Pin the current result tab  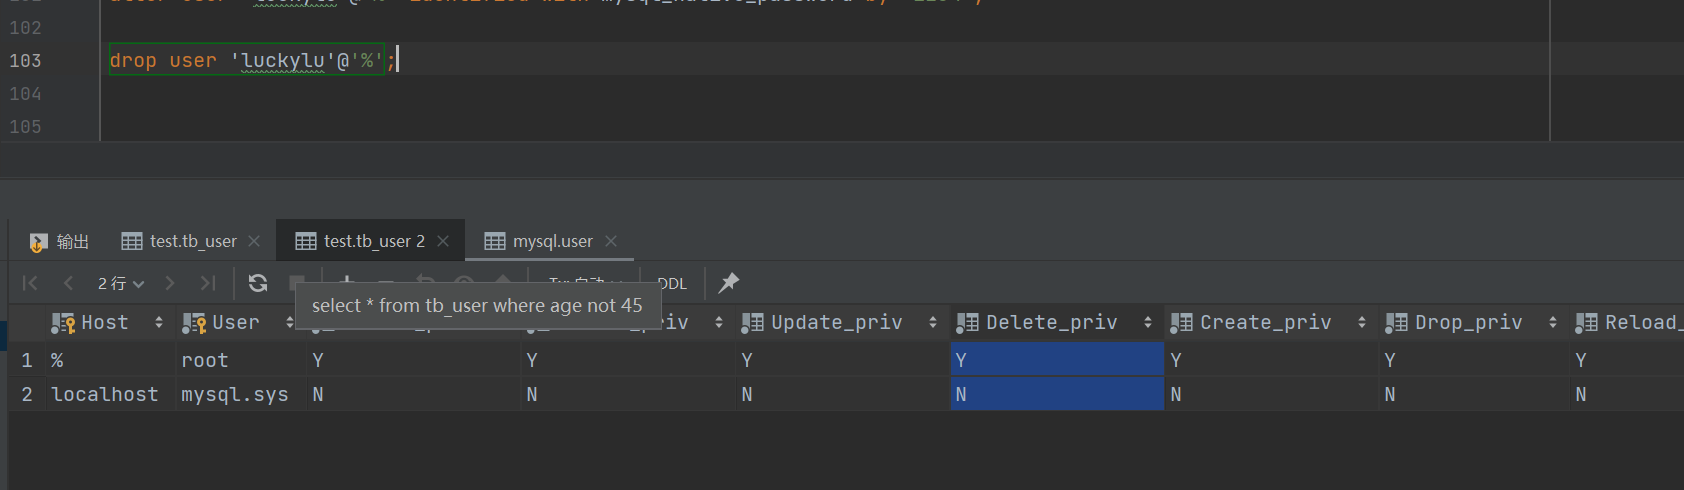[729, 283]
